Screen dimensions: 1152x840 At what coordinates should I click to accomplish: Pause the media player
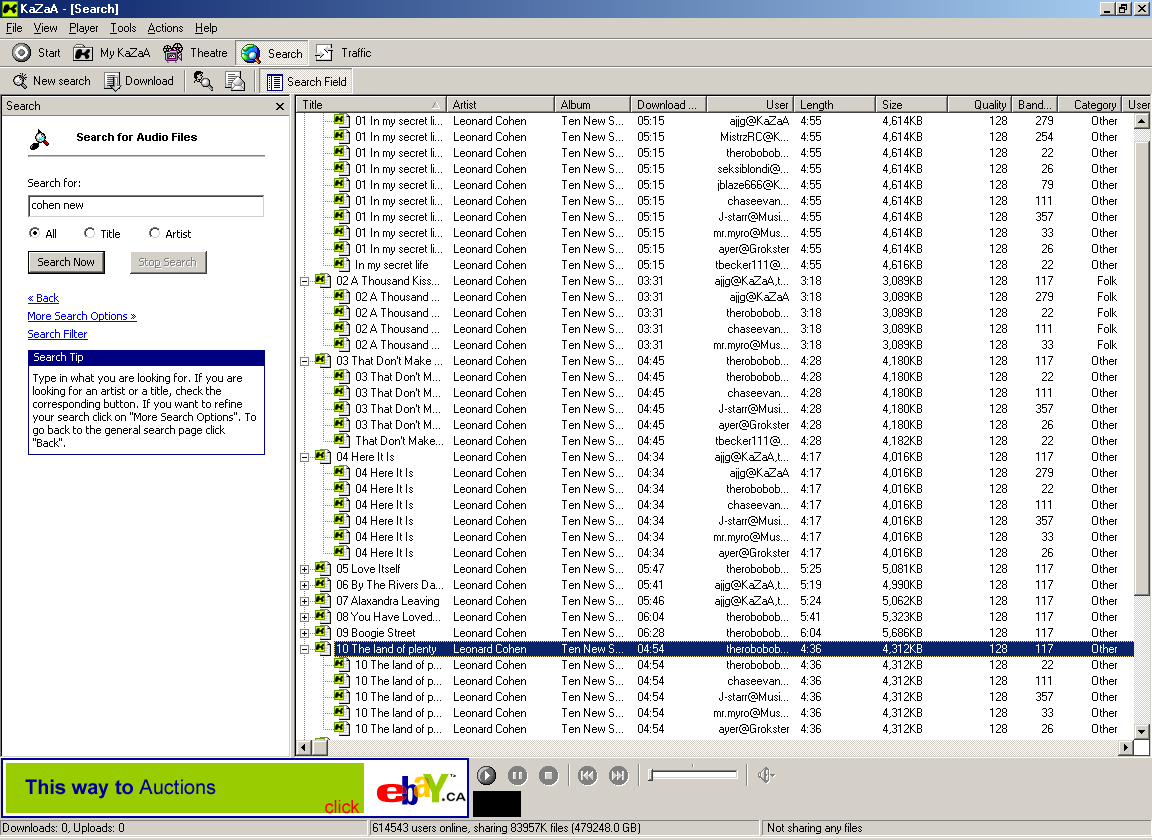coord(517,775)
